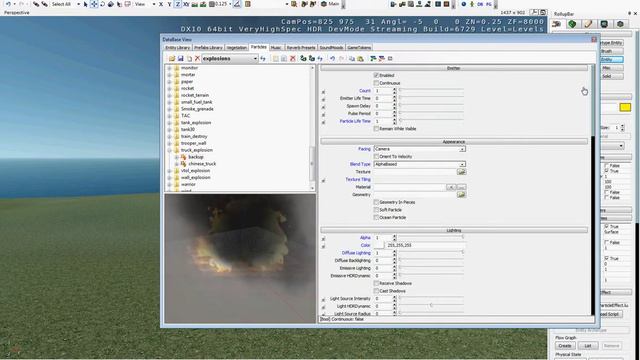Open the View dropdown in main toolbar
The height and width of the screenshot is (360, 640).
click(154, 4)
